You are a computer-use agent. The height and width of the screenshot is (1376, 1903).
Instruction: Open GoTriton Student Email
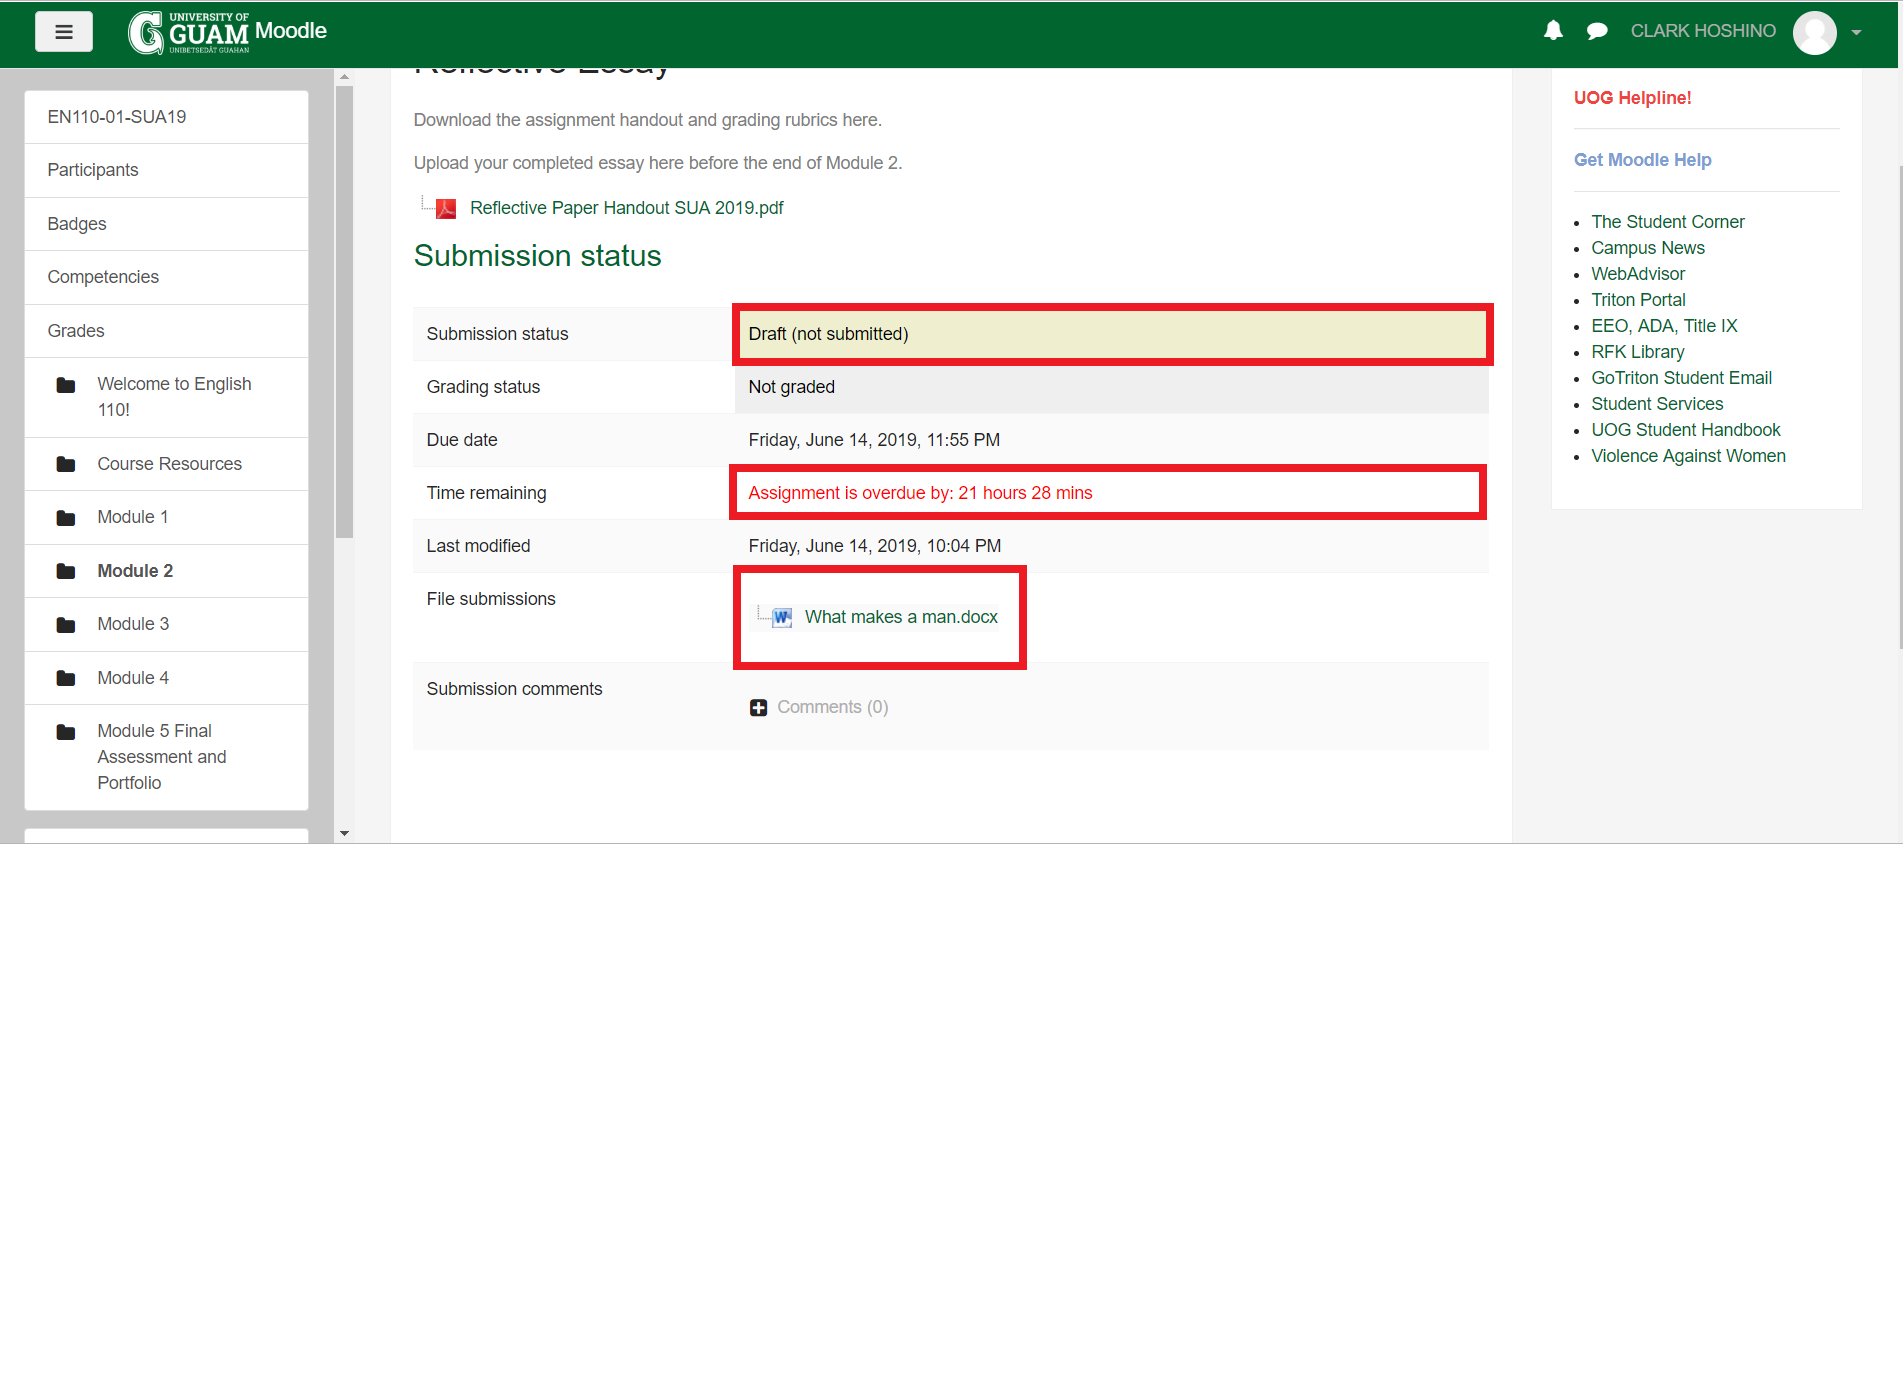pyautogui.click(x=1681, y=378)
